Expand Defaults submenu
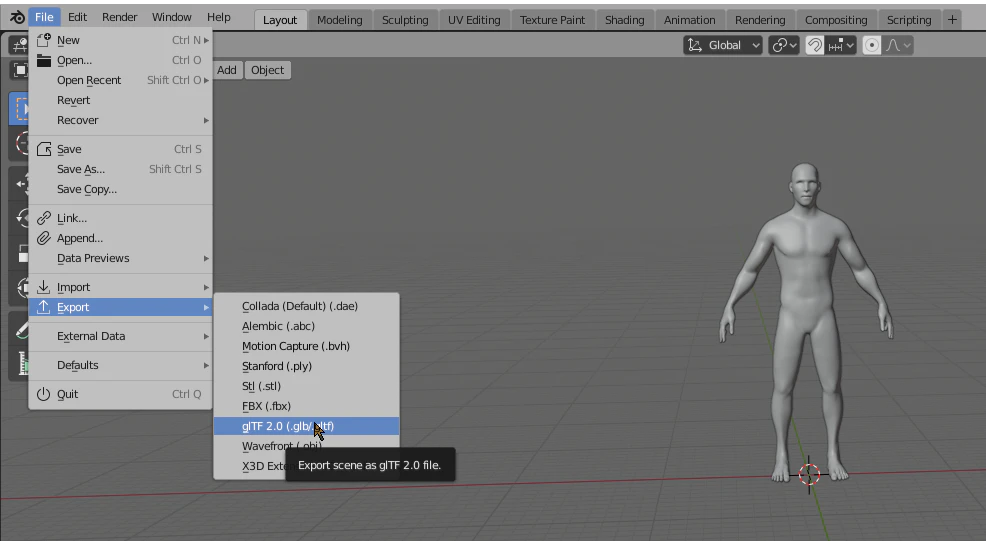The height and width of the screenshot is (541, 986). (120, 365)
